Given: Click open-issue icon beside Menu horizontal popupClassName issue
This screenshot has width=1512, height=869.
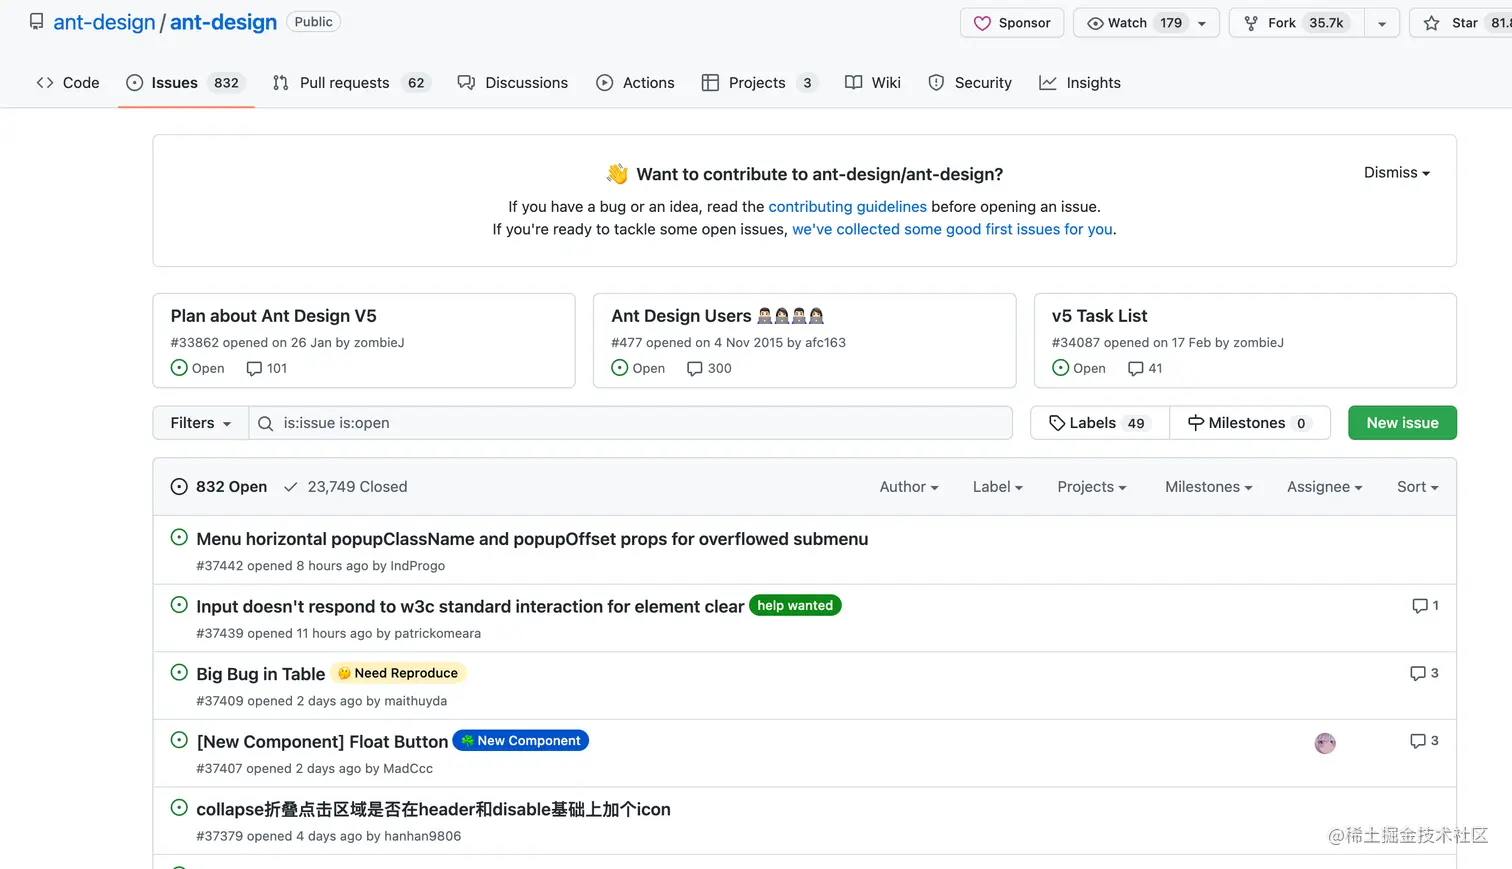Looking at the screenshot, I should coord(179,537).
